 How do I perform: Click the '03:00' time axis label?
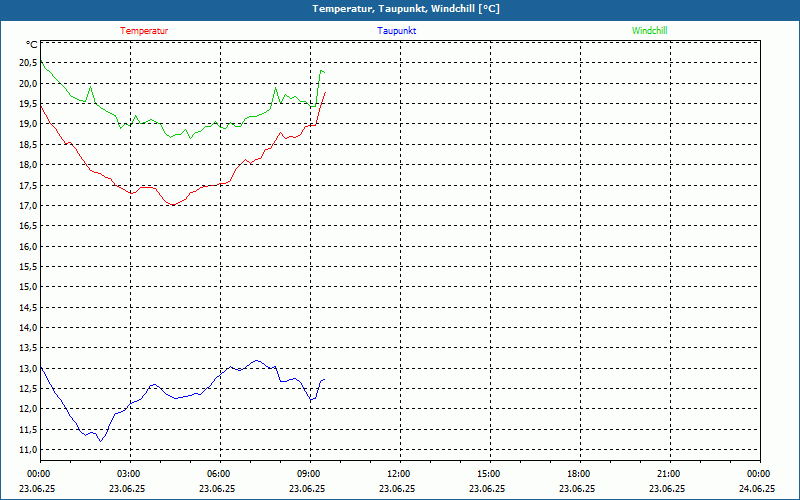tap(128, 474)
